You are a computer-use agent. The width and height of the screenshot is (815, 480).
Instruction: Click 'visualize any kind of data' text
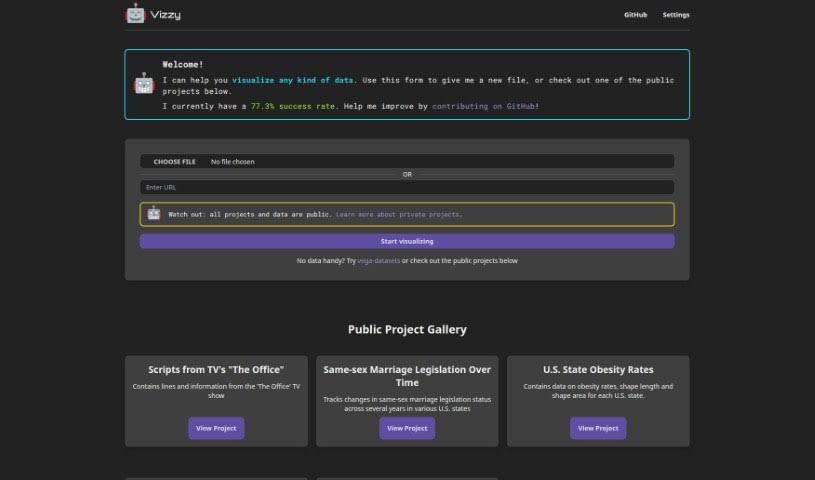(x=292, y=80)
